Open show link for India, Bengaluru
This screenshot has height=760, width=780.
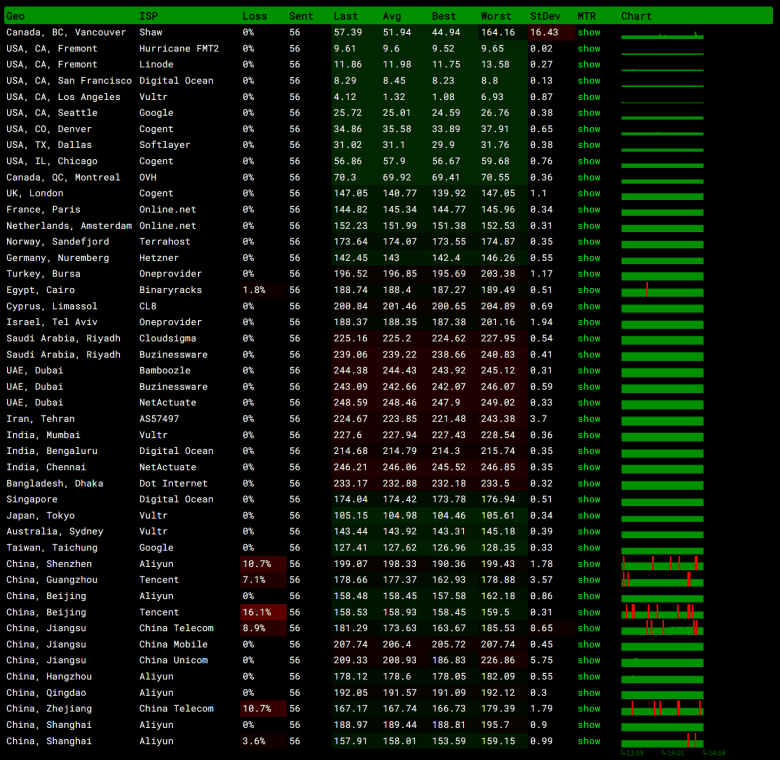(588, 451)
